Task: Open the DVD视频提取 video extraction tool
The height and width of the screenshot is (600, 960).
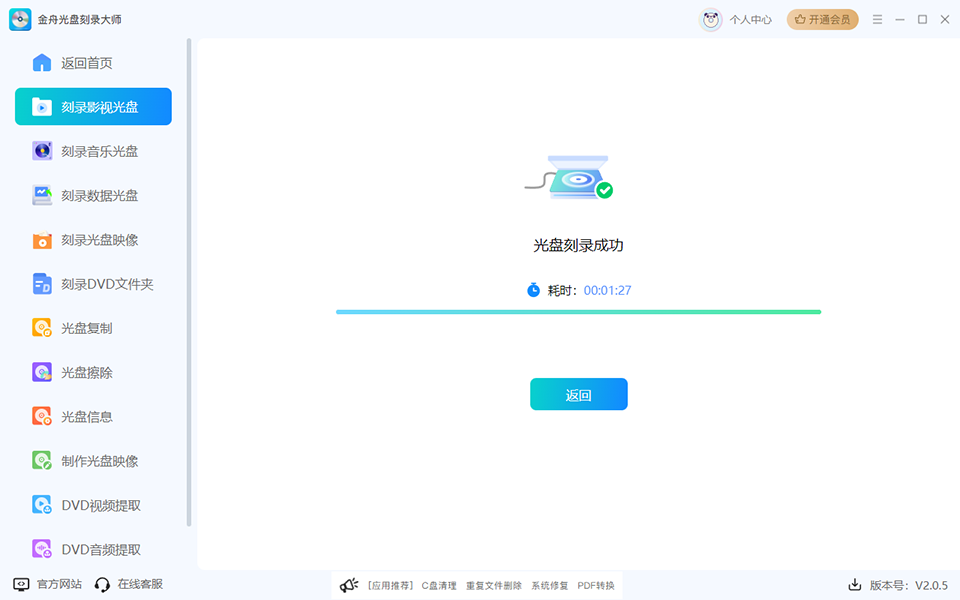Action: tap(41, 504)
